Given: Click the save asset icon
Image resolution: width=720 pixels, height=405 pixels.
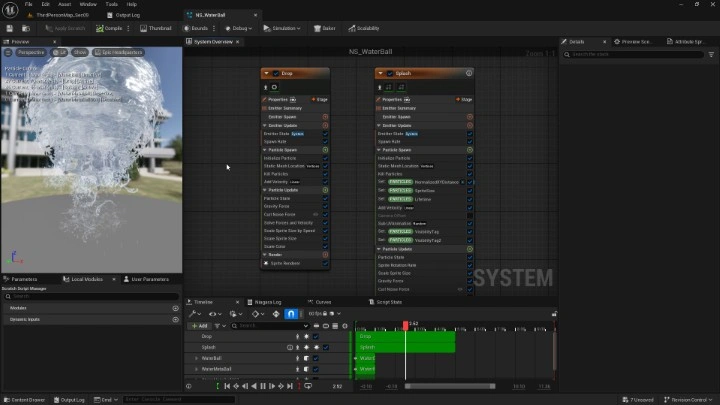Looking at the screenshot, I should point(9,28).
